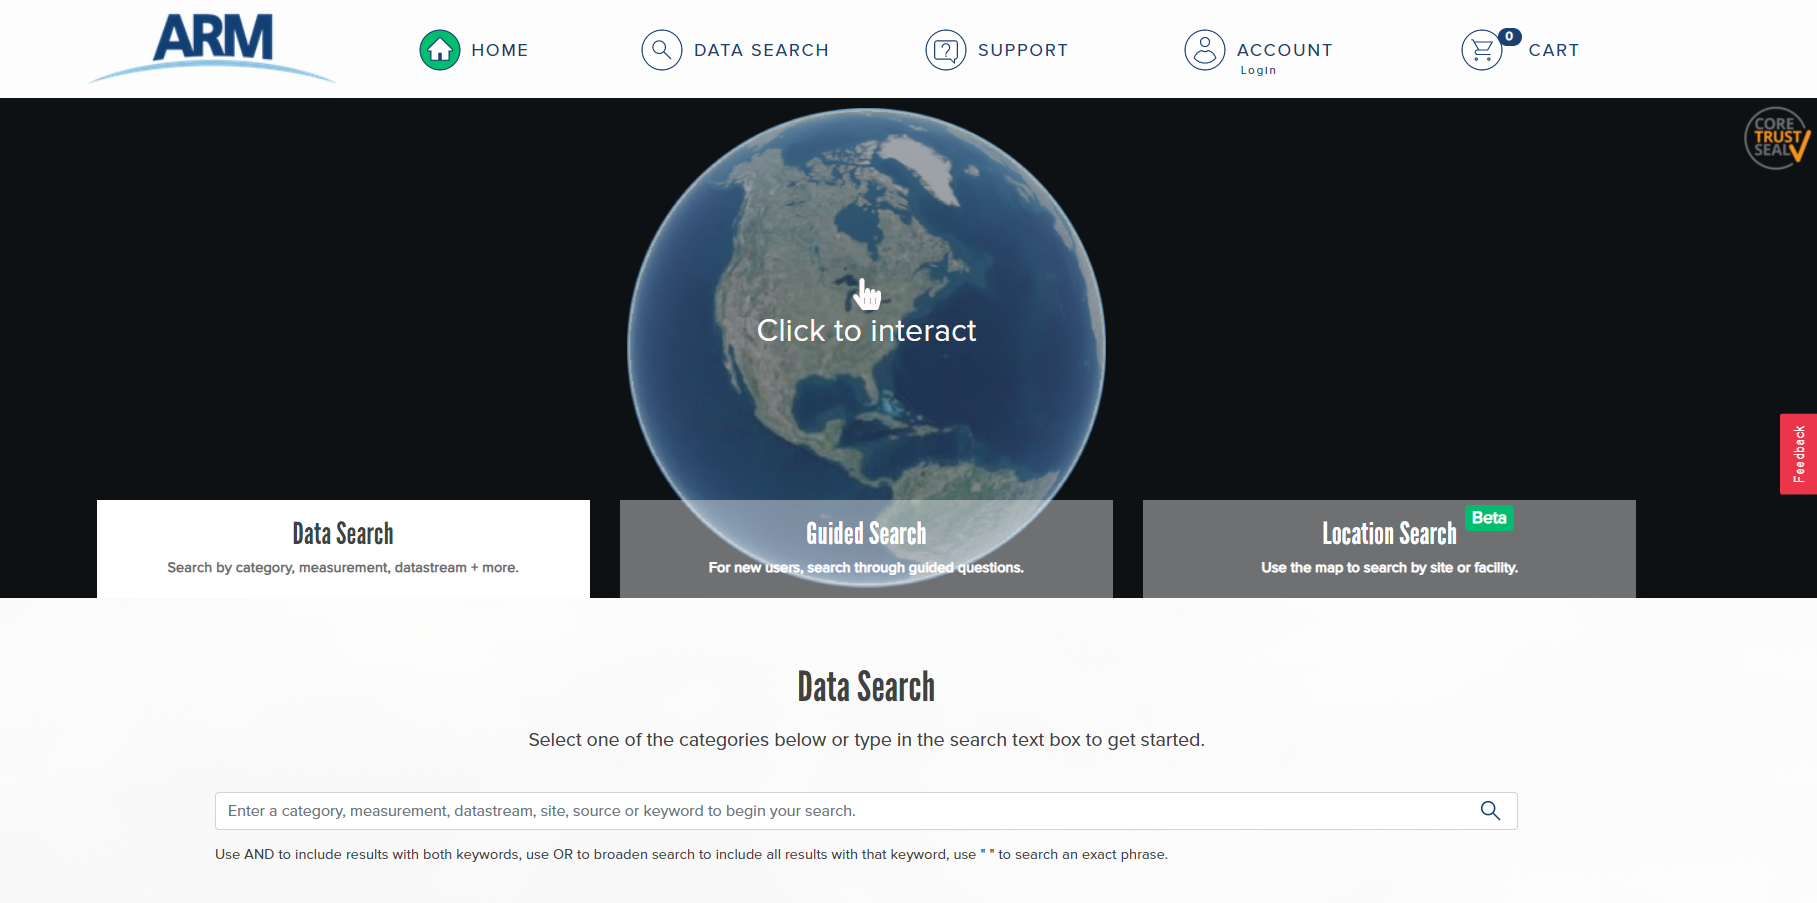Click the Core Trust Seal badge
Screen dimensions: 1817x903
(1777, 138)
